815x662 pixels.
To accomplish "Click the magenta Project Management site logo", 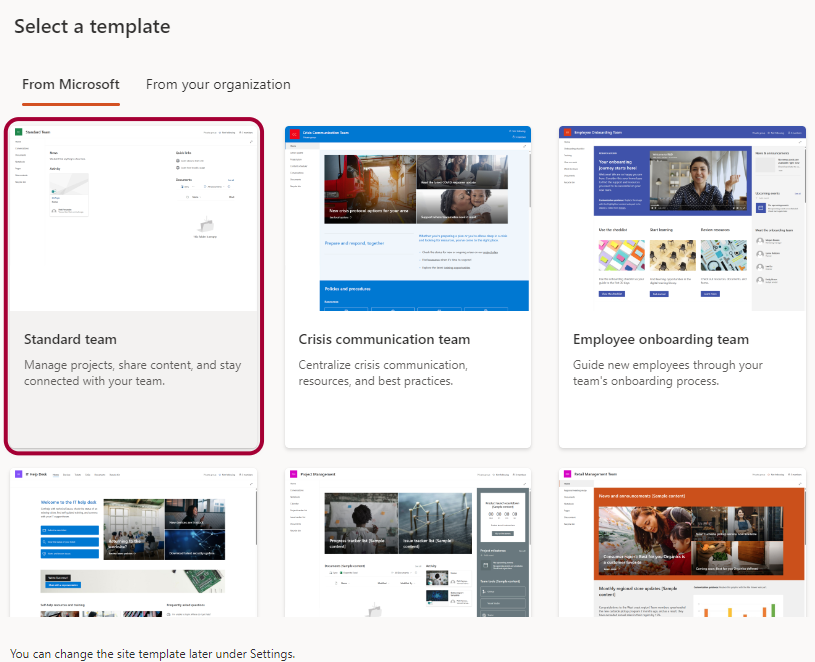I will 293,474.
